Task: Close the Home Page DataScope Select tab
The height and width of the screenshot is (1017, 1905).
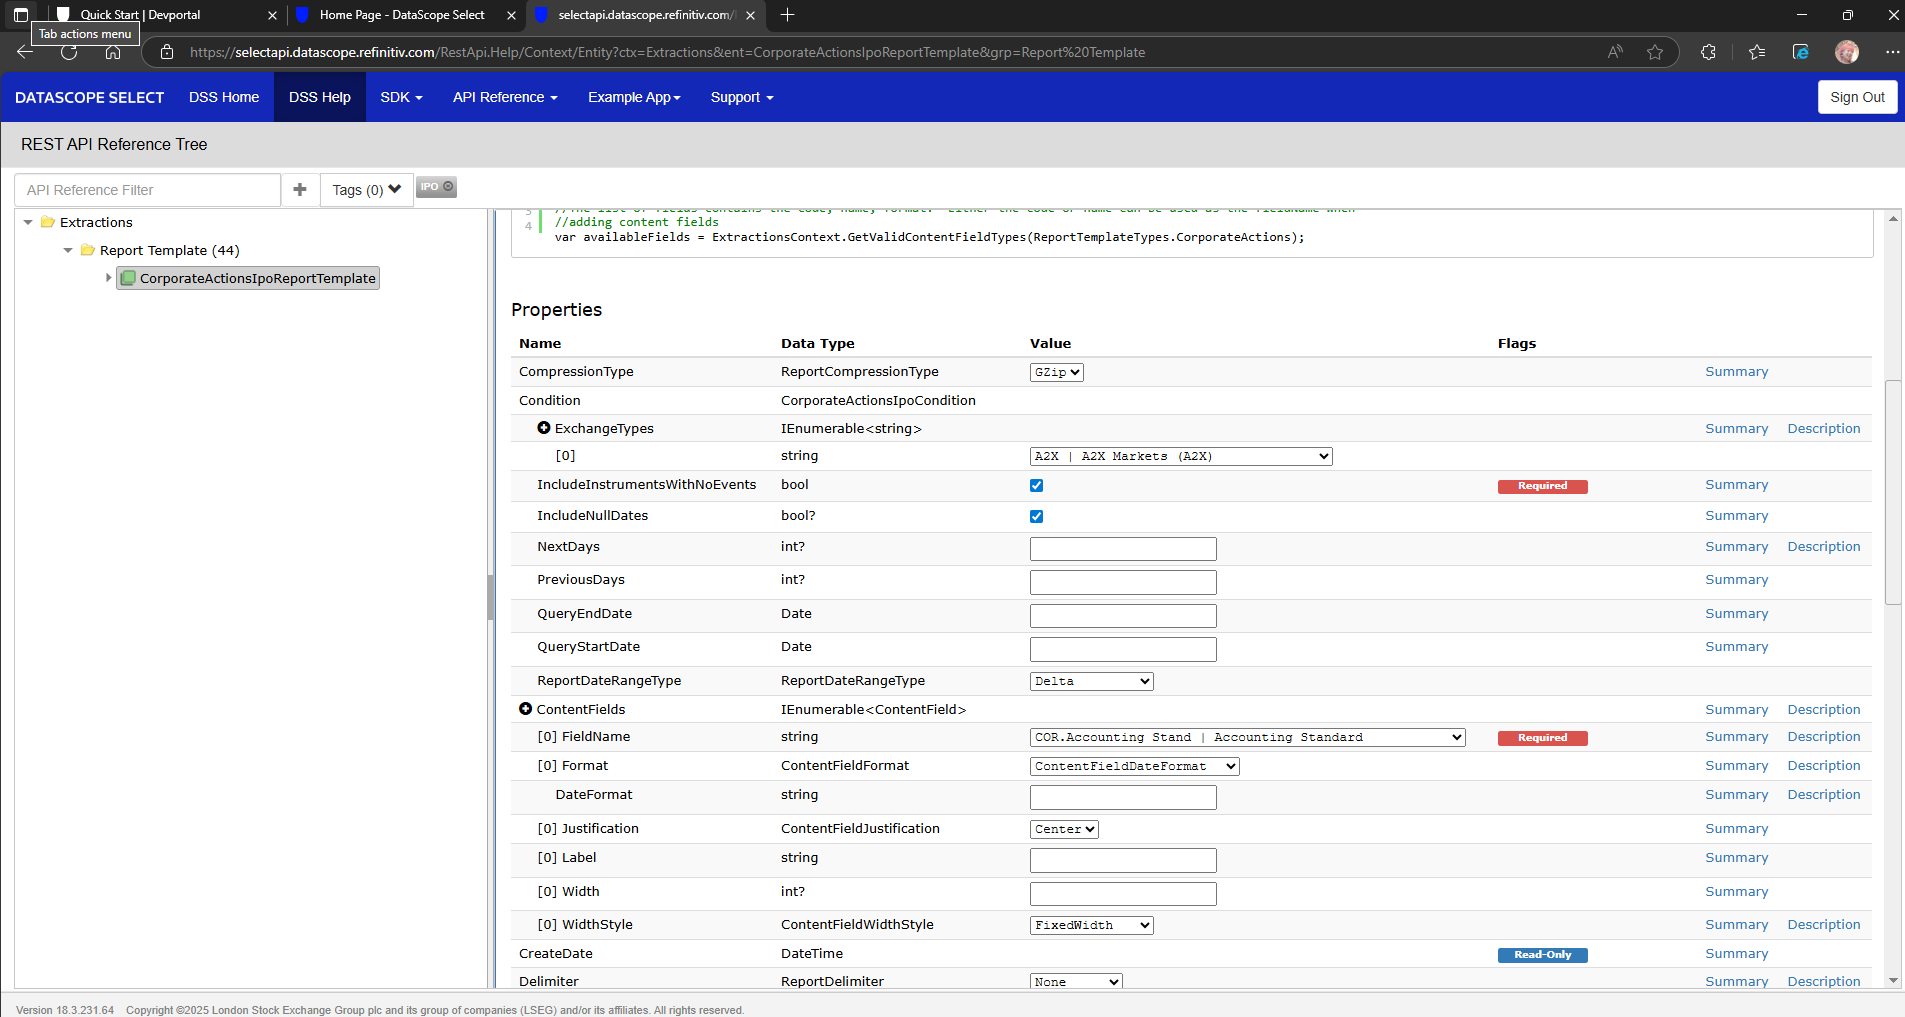Action: [x=511, y=15]
